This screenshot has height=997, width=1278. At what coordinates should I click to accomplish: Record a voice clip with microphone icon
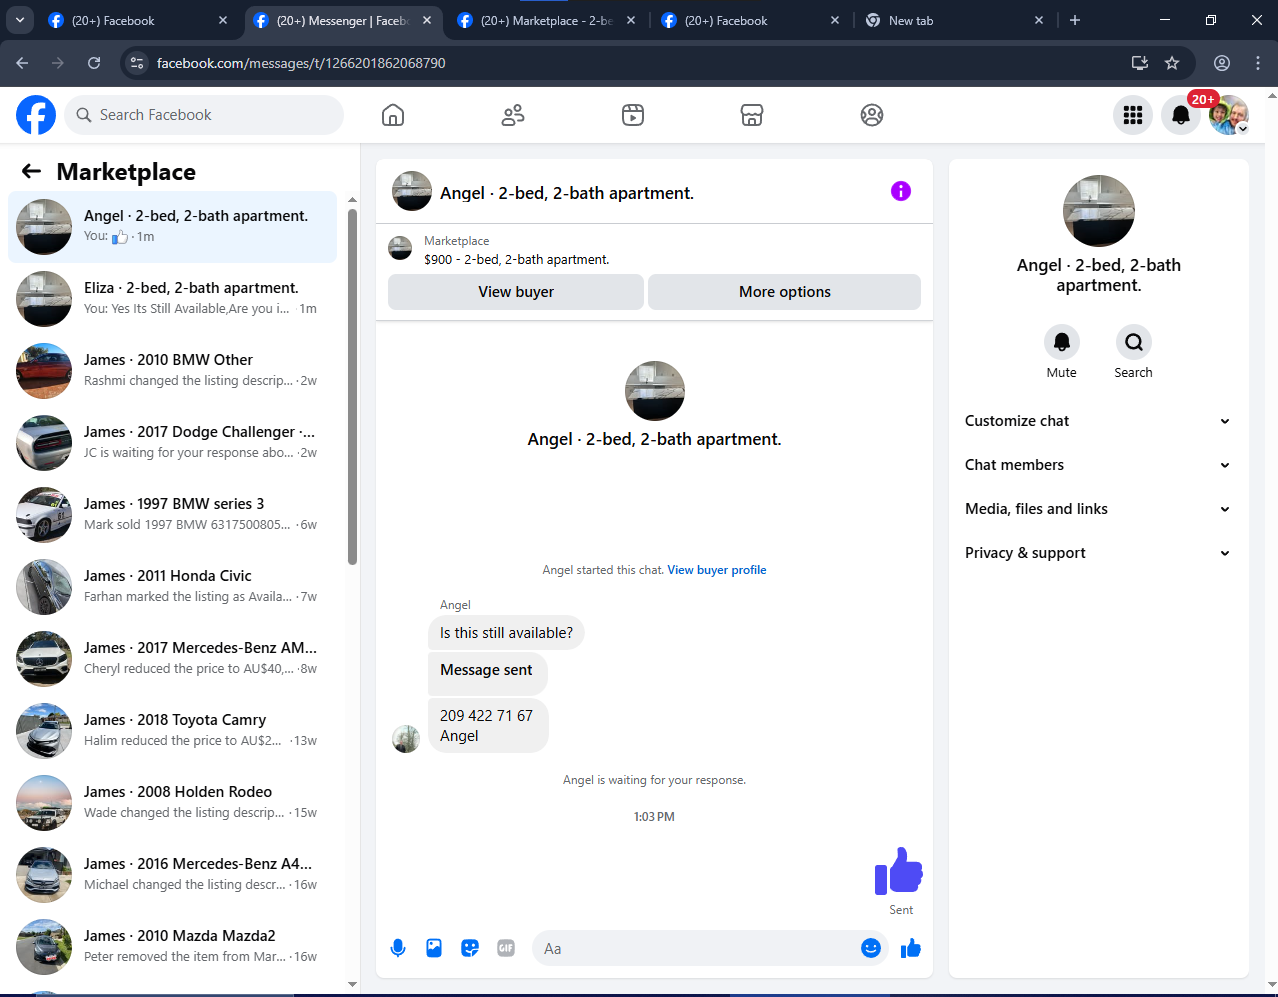point(398,948)
